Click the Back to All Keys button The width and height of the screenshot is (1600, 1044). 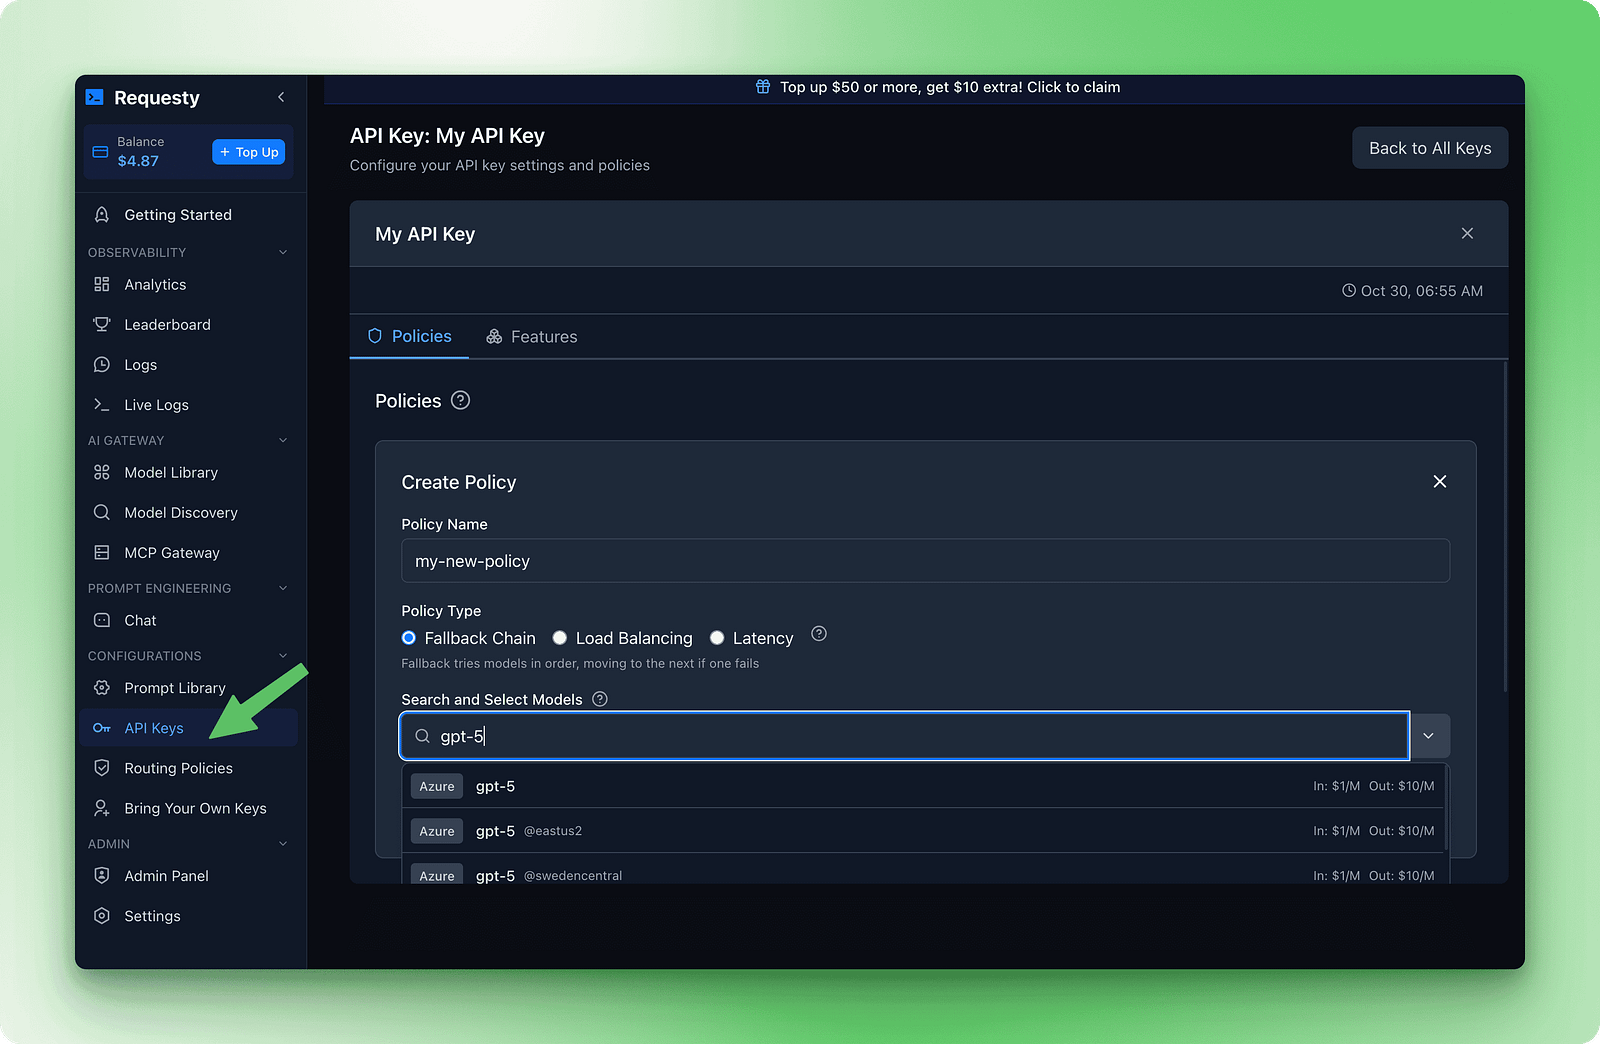point(1429,147)
